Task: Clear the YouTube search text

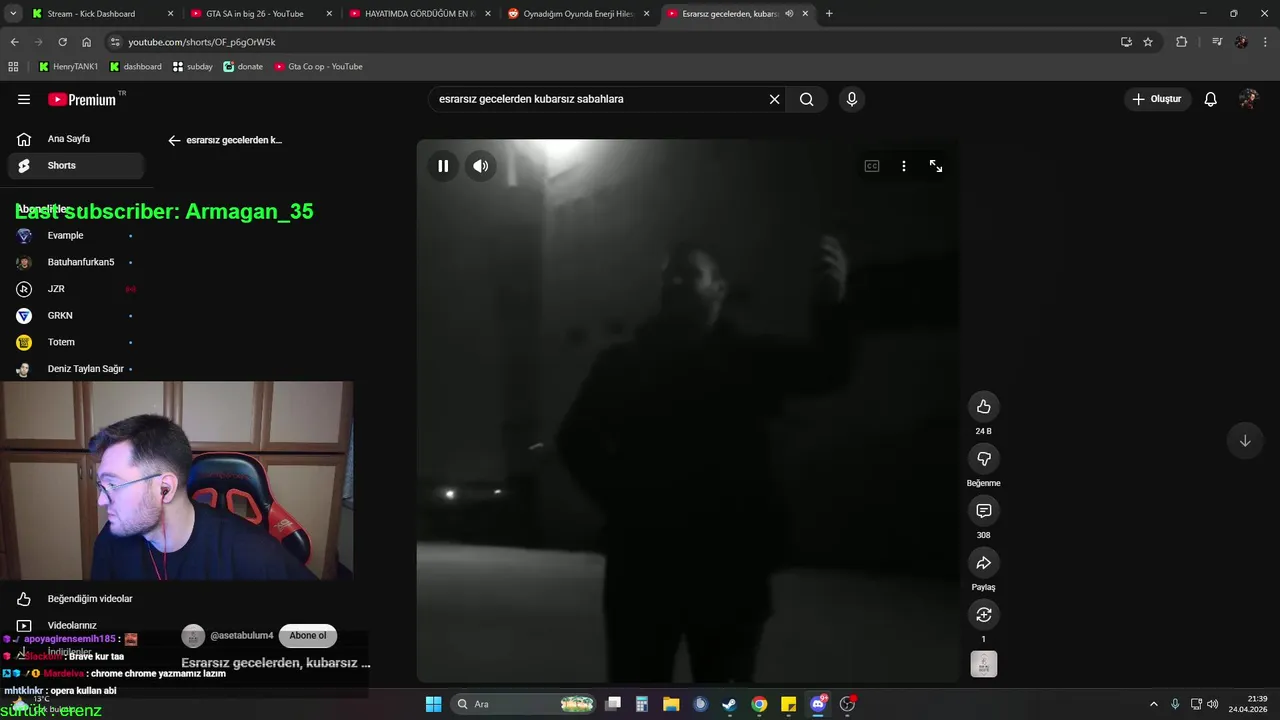Action: coord(774,99)
